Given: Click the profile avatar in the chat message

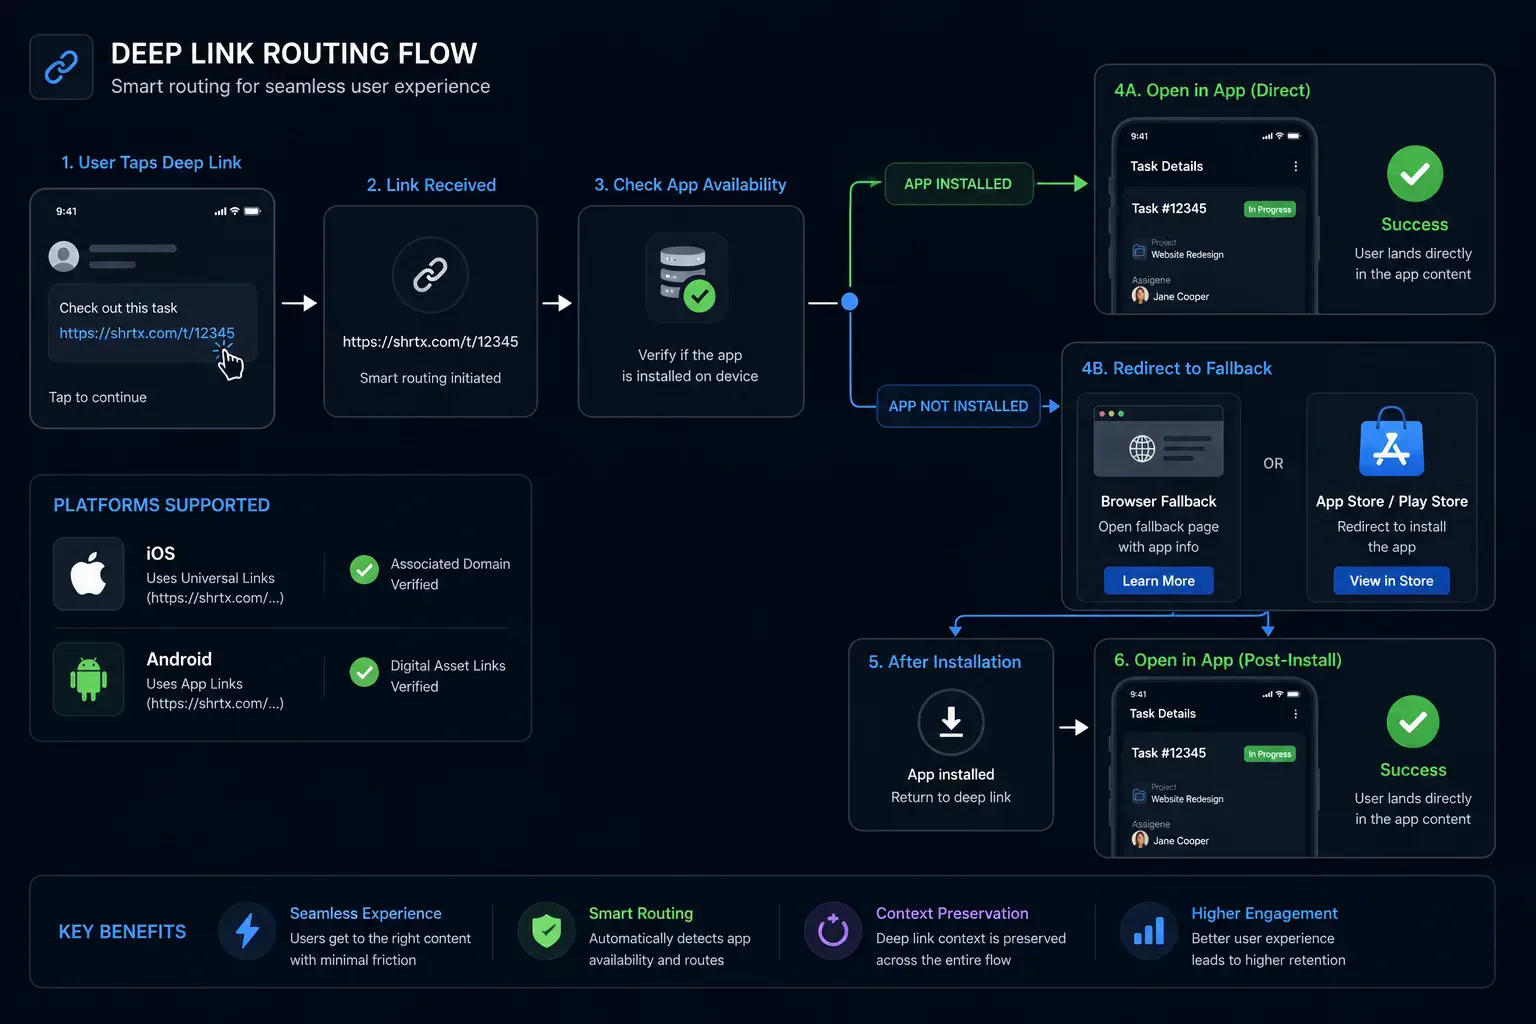Looking at the screenshot, I should click(x=64, y=256).
